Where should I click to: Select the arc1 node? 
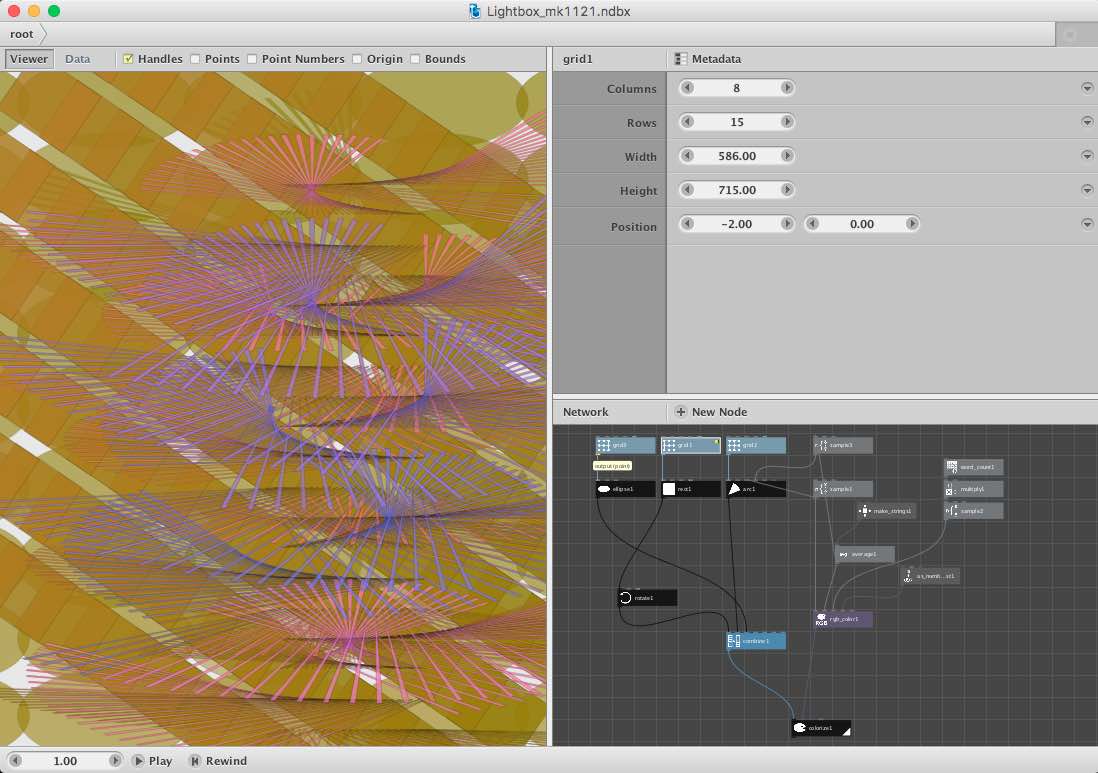point(756,489)
